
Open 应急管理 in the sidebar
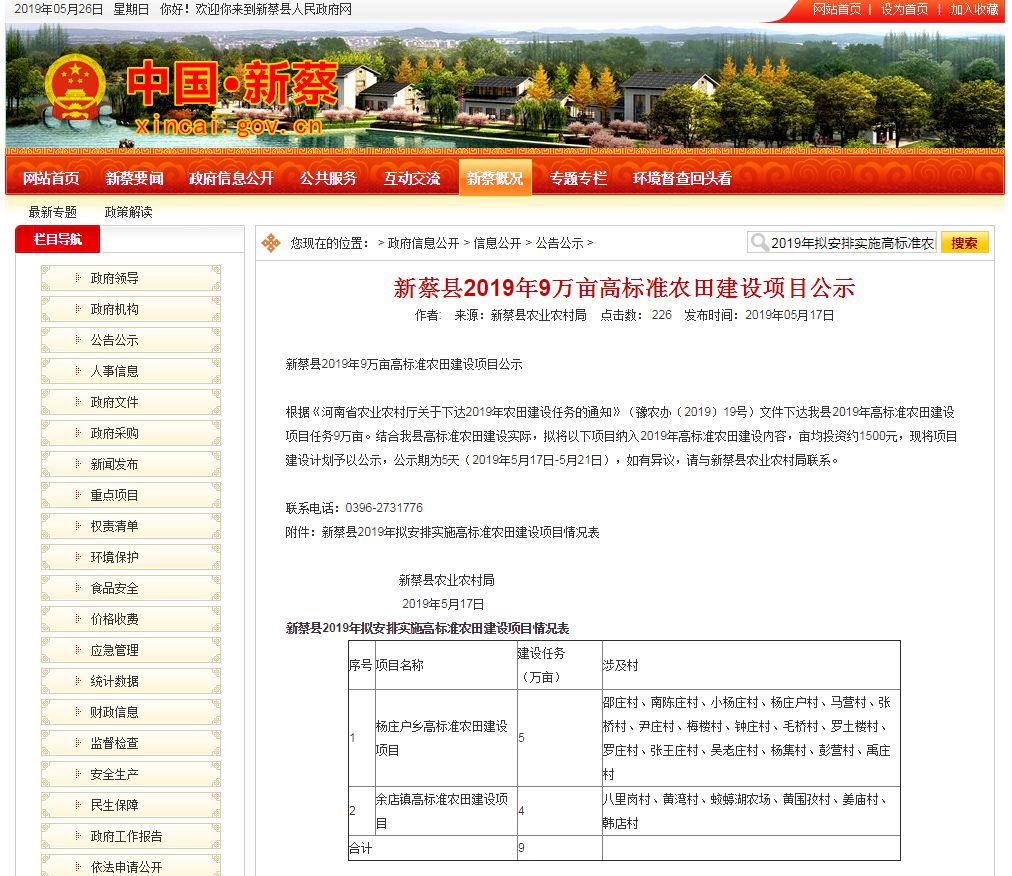[131, 650]
